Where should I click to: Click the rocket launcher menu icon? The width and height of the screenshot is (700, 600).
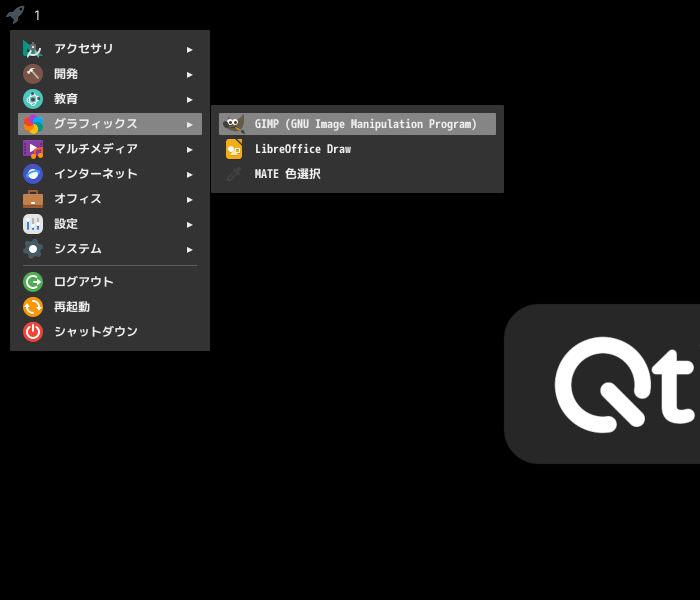[x=16, y=14]
